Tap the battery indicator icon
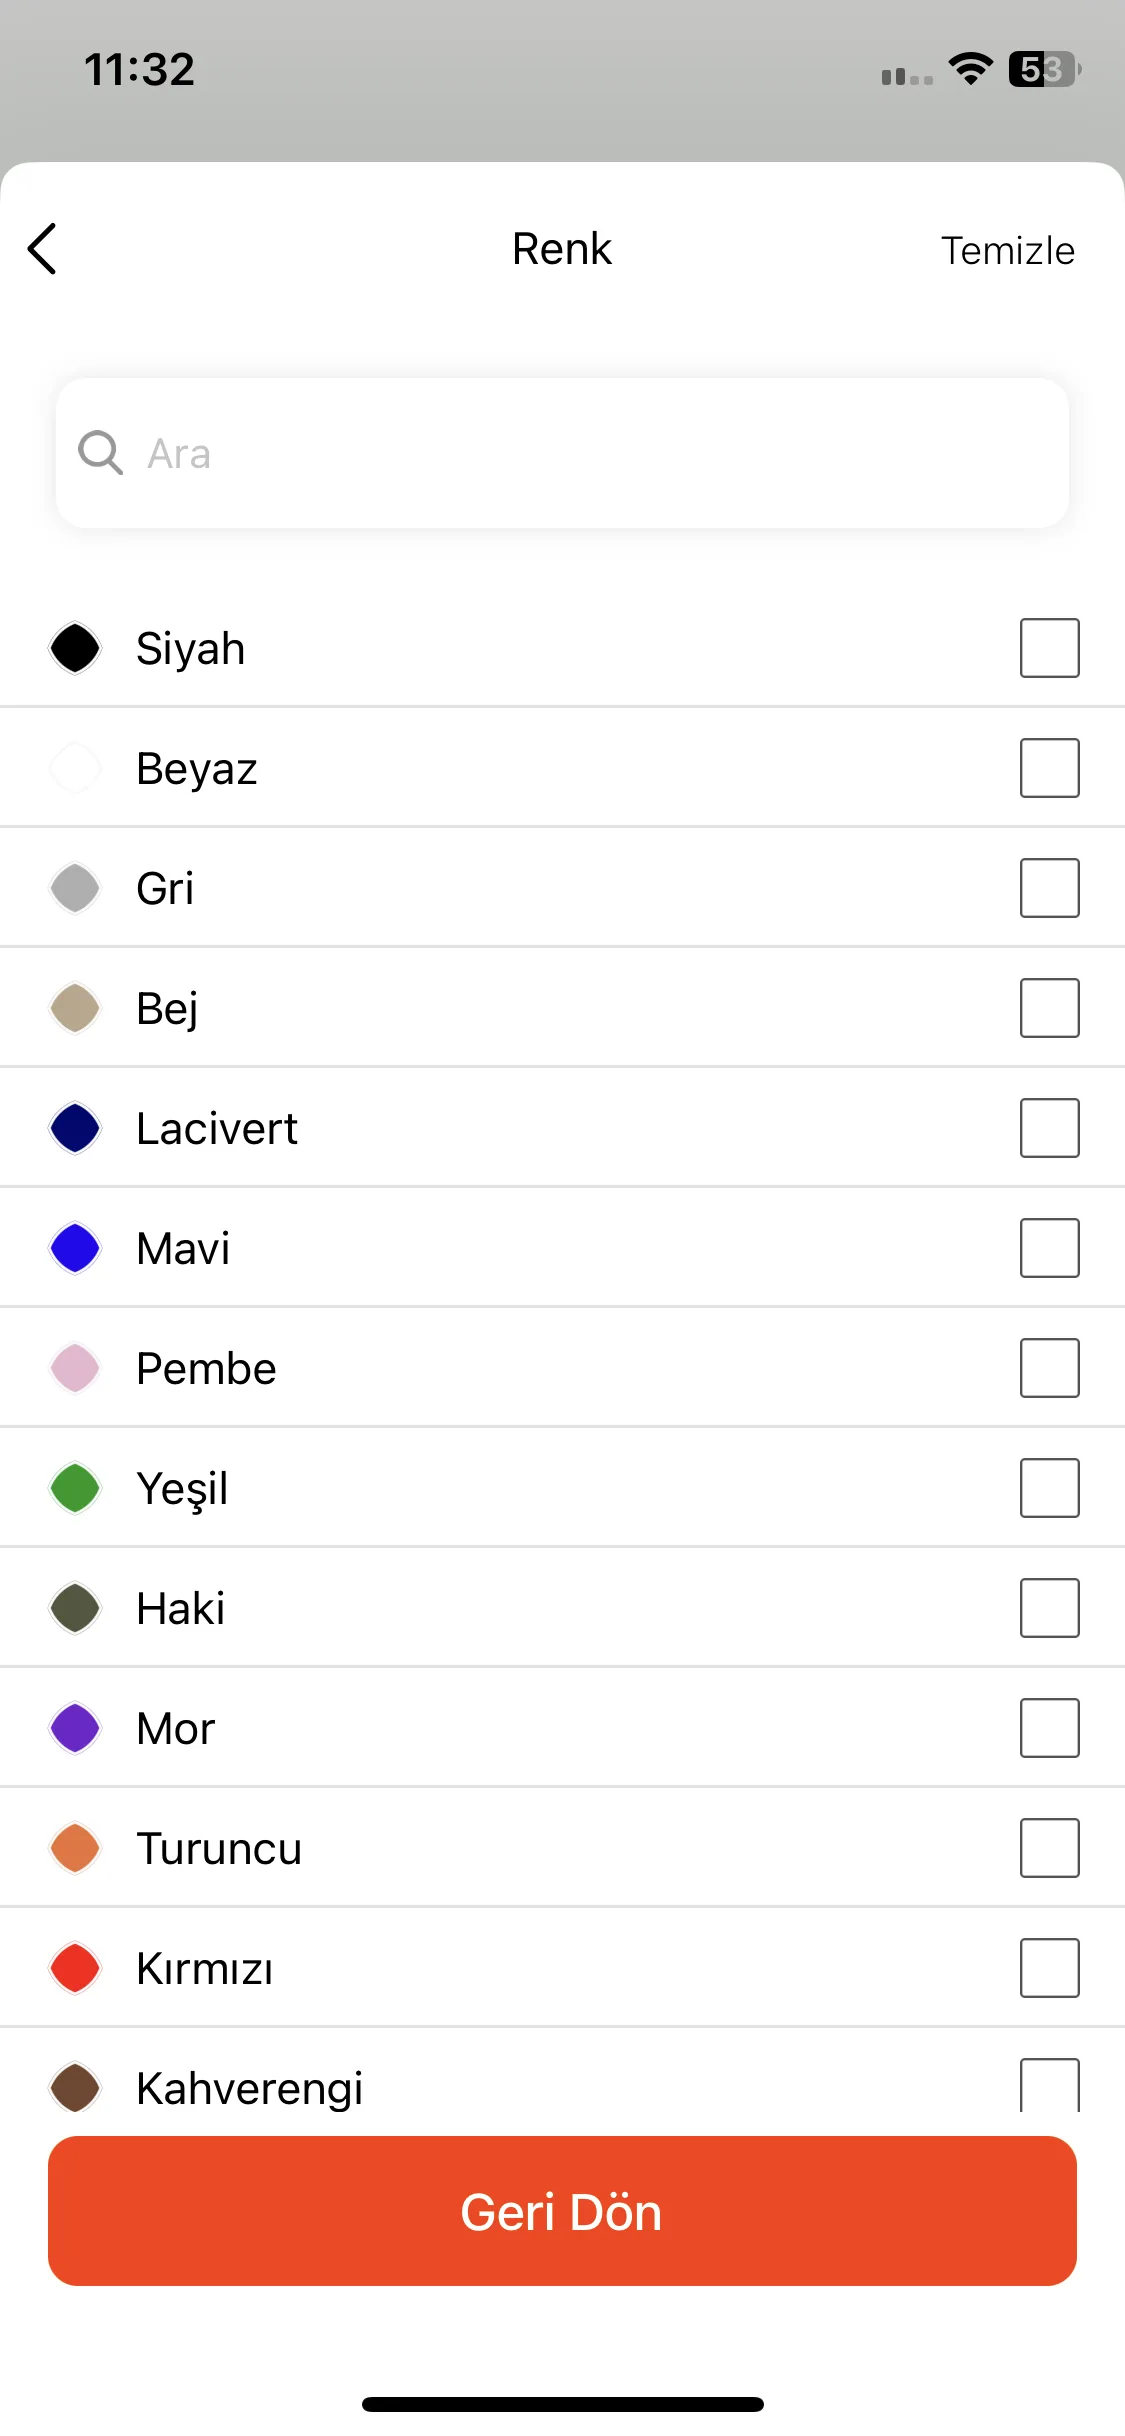Image resolution: width=1125 pixels, height=2436 pixels. [x=1044, y=69]
